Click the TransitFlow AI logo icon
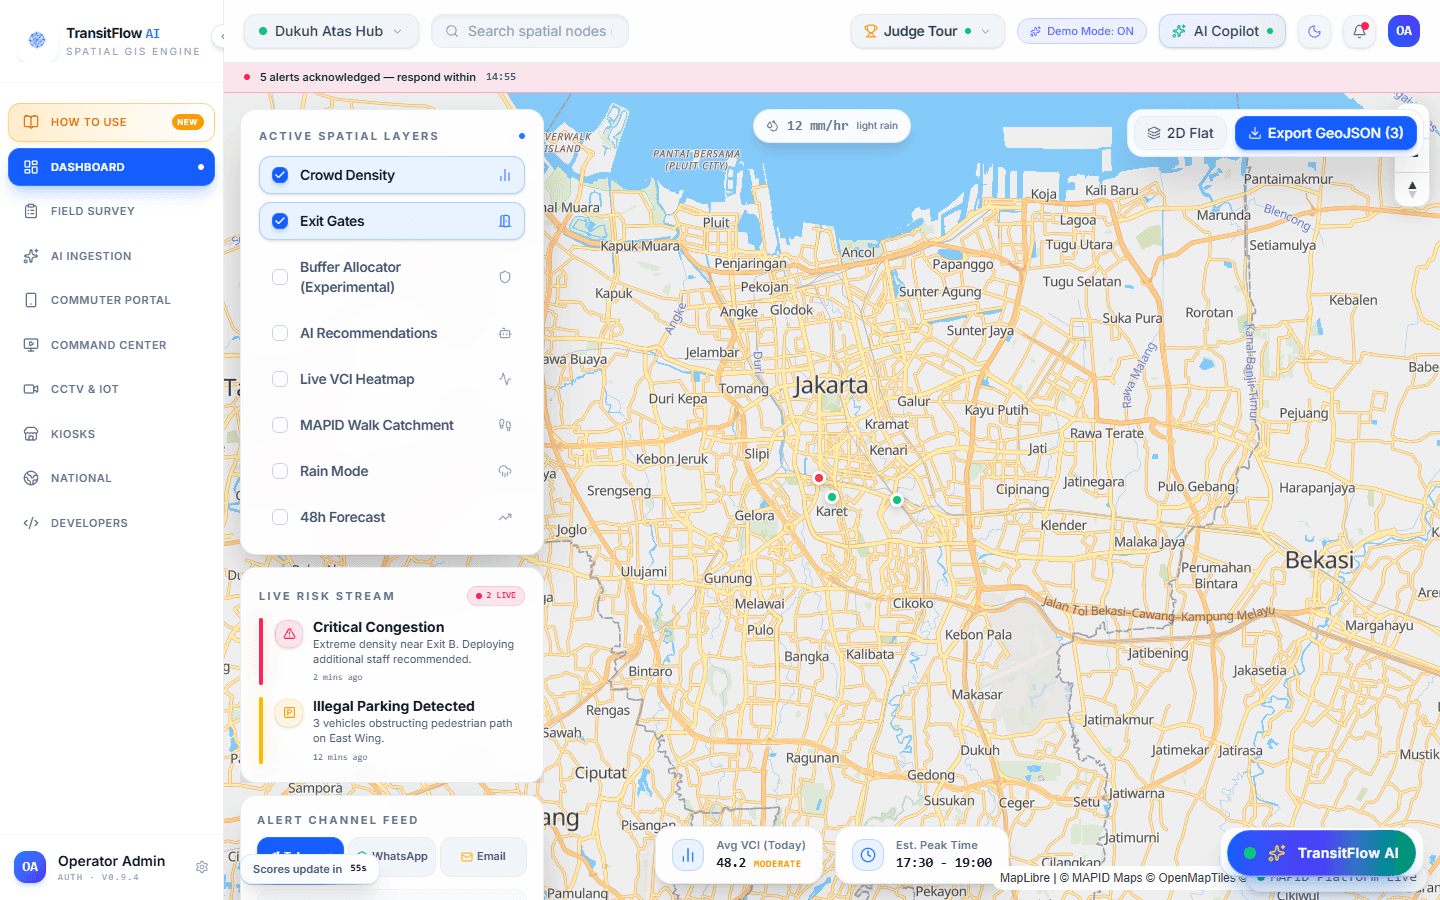This screenshot has width=1440, height=900. pyautogui.click(x=37, y=40)
